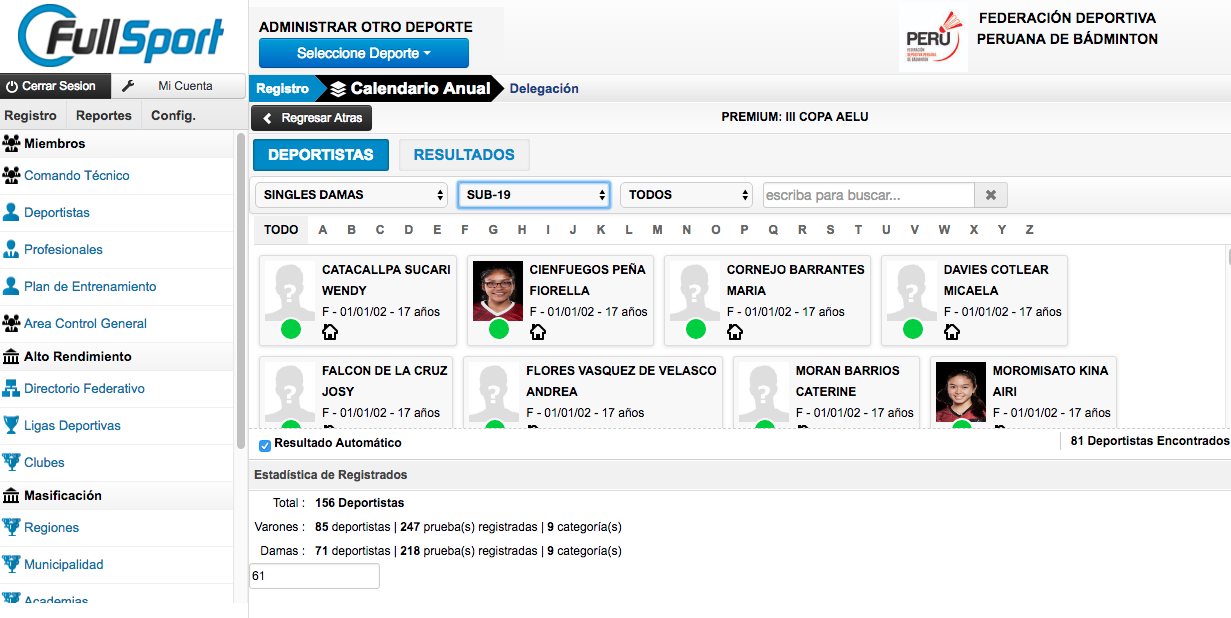Viewport: 1231px width, 618px height.
Task: Click the Deportistas person icon in sidebar
Action: tap(12, 213)
